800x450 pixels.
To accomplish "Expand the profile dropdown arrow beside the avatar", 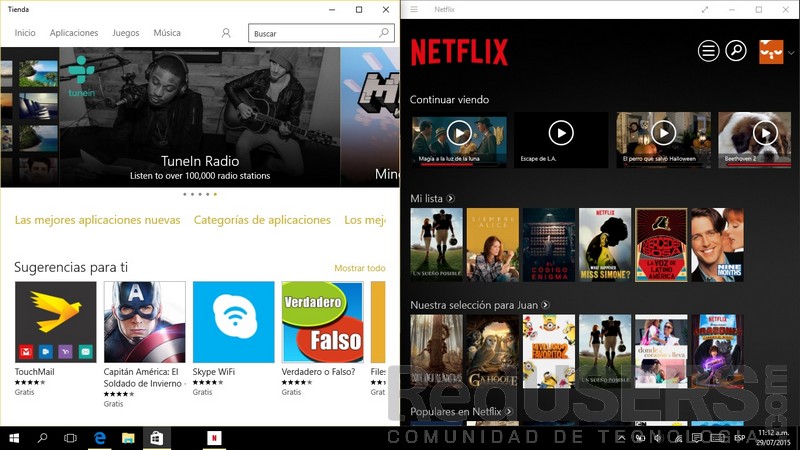I will click(791, 52).
